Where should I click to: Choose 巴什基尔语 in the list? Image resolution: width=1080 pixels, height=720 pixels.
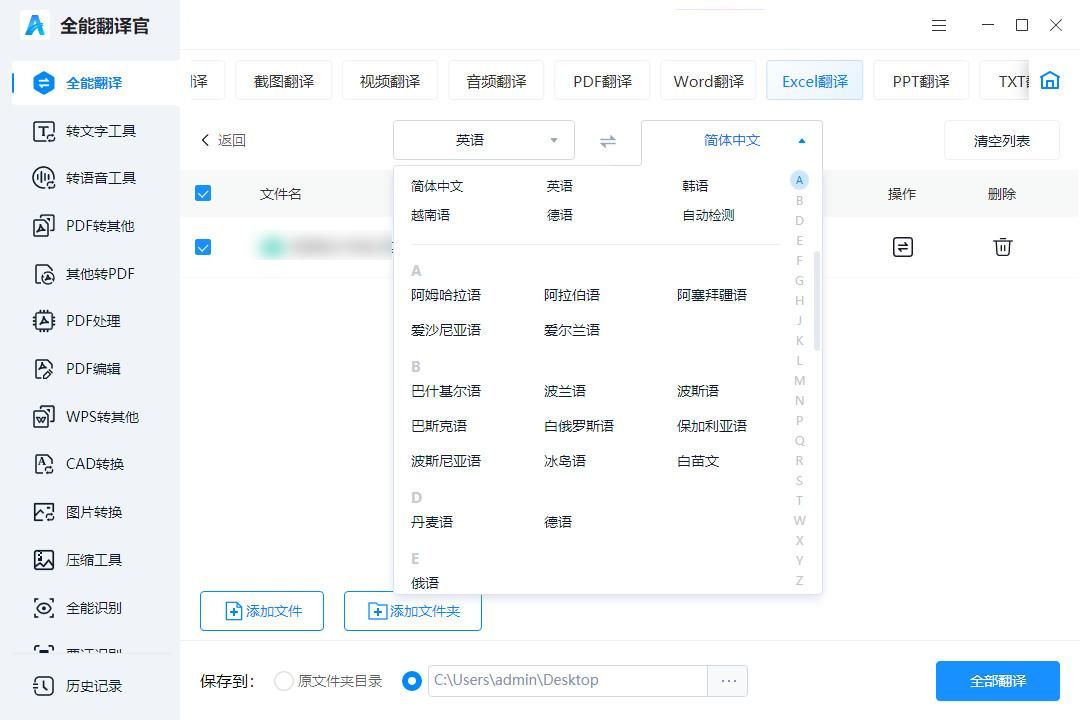click(x=446, y=391)
